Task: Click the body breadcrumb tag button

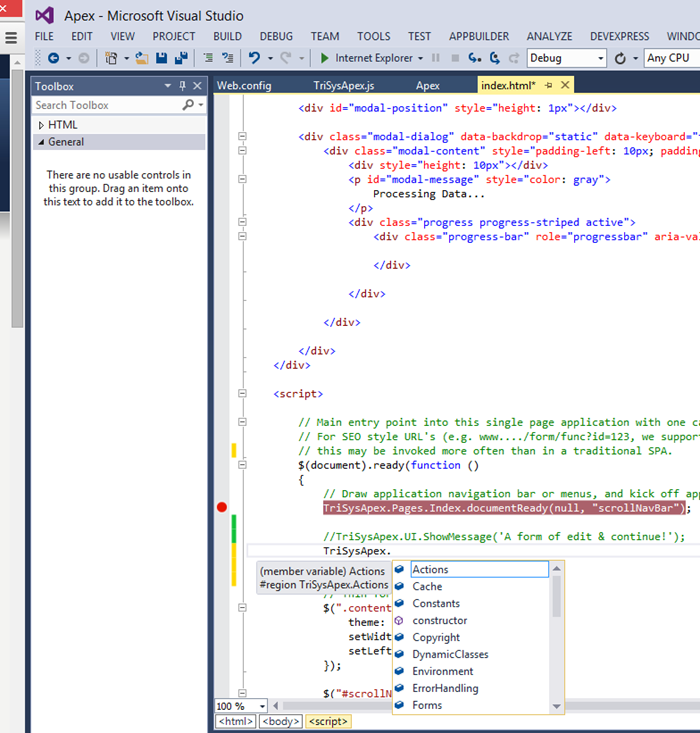Action: click(x=281, y=721)
